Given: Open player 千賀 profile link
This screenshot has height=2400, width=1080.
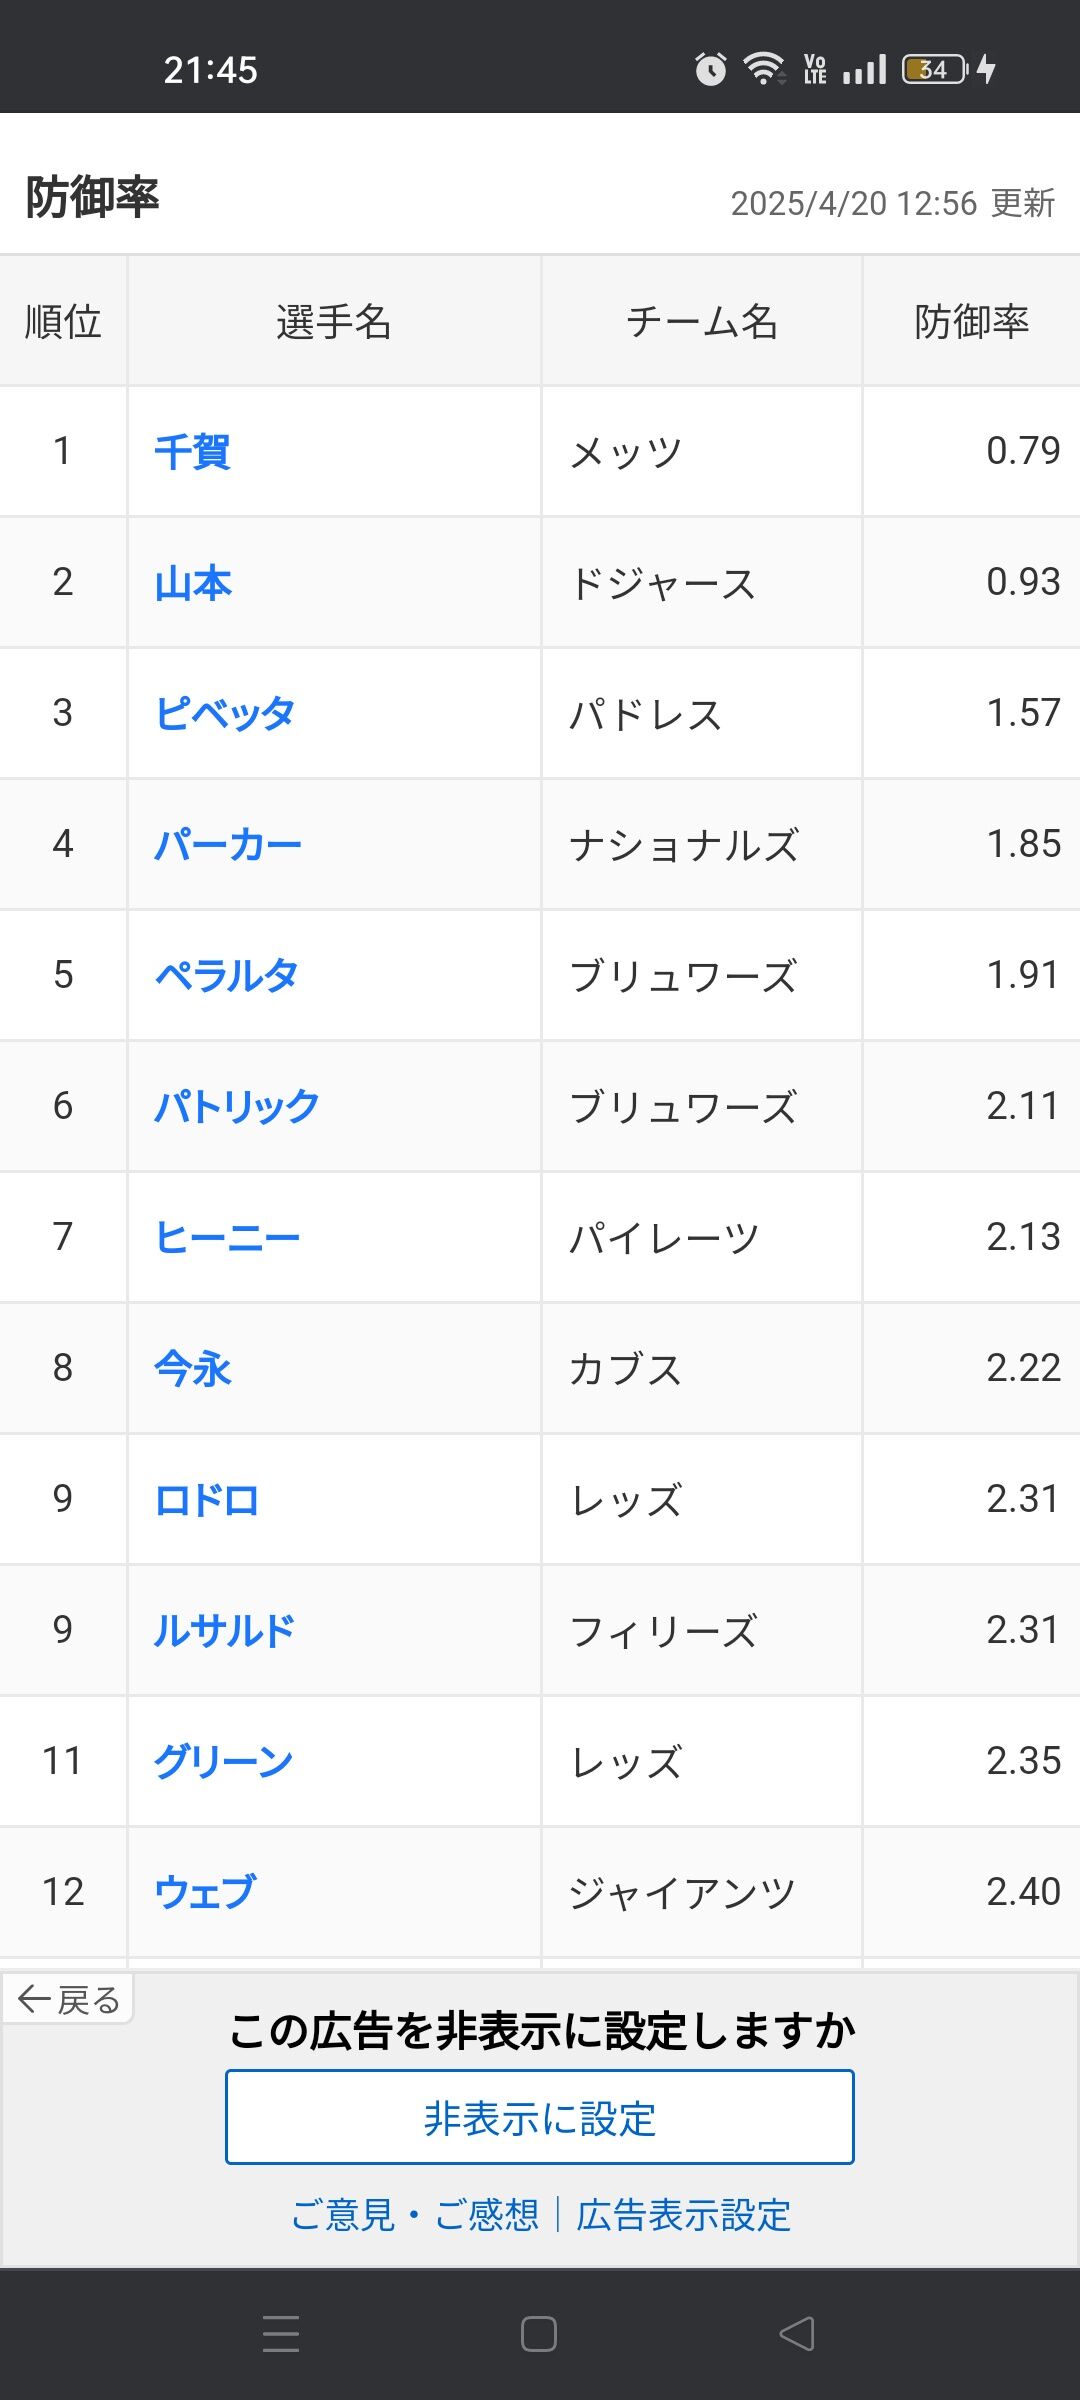Looking at the screenshot, I should click(x=193, y=452).
